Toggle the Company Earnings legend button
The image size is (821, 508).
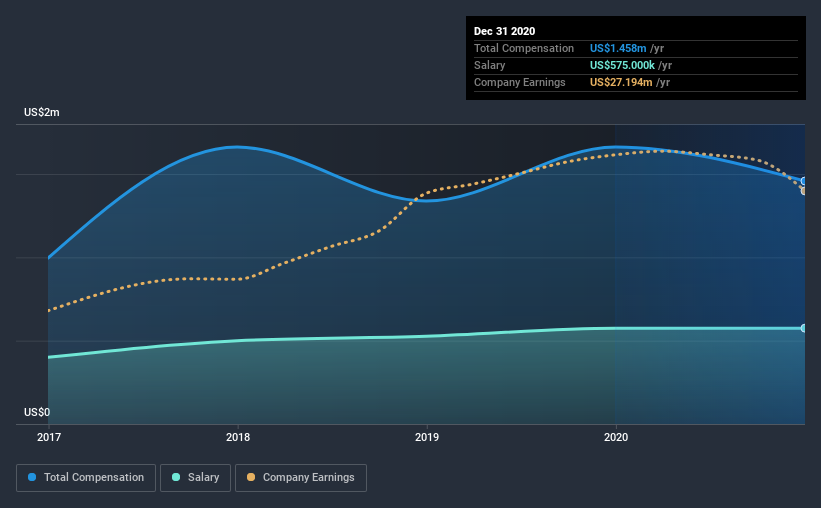coord(301,478)
